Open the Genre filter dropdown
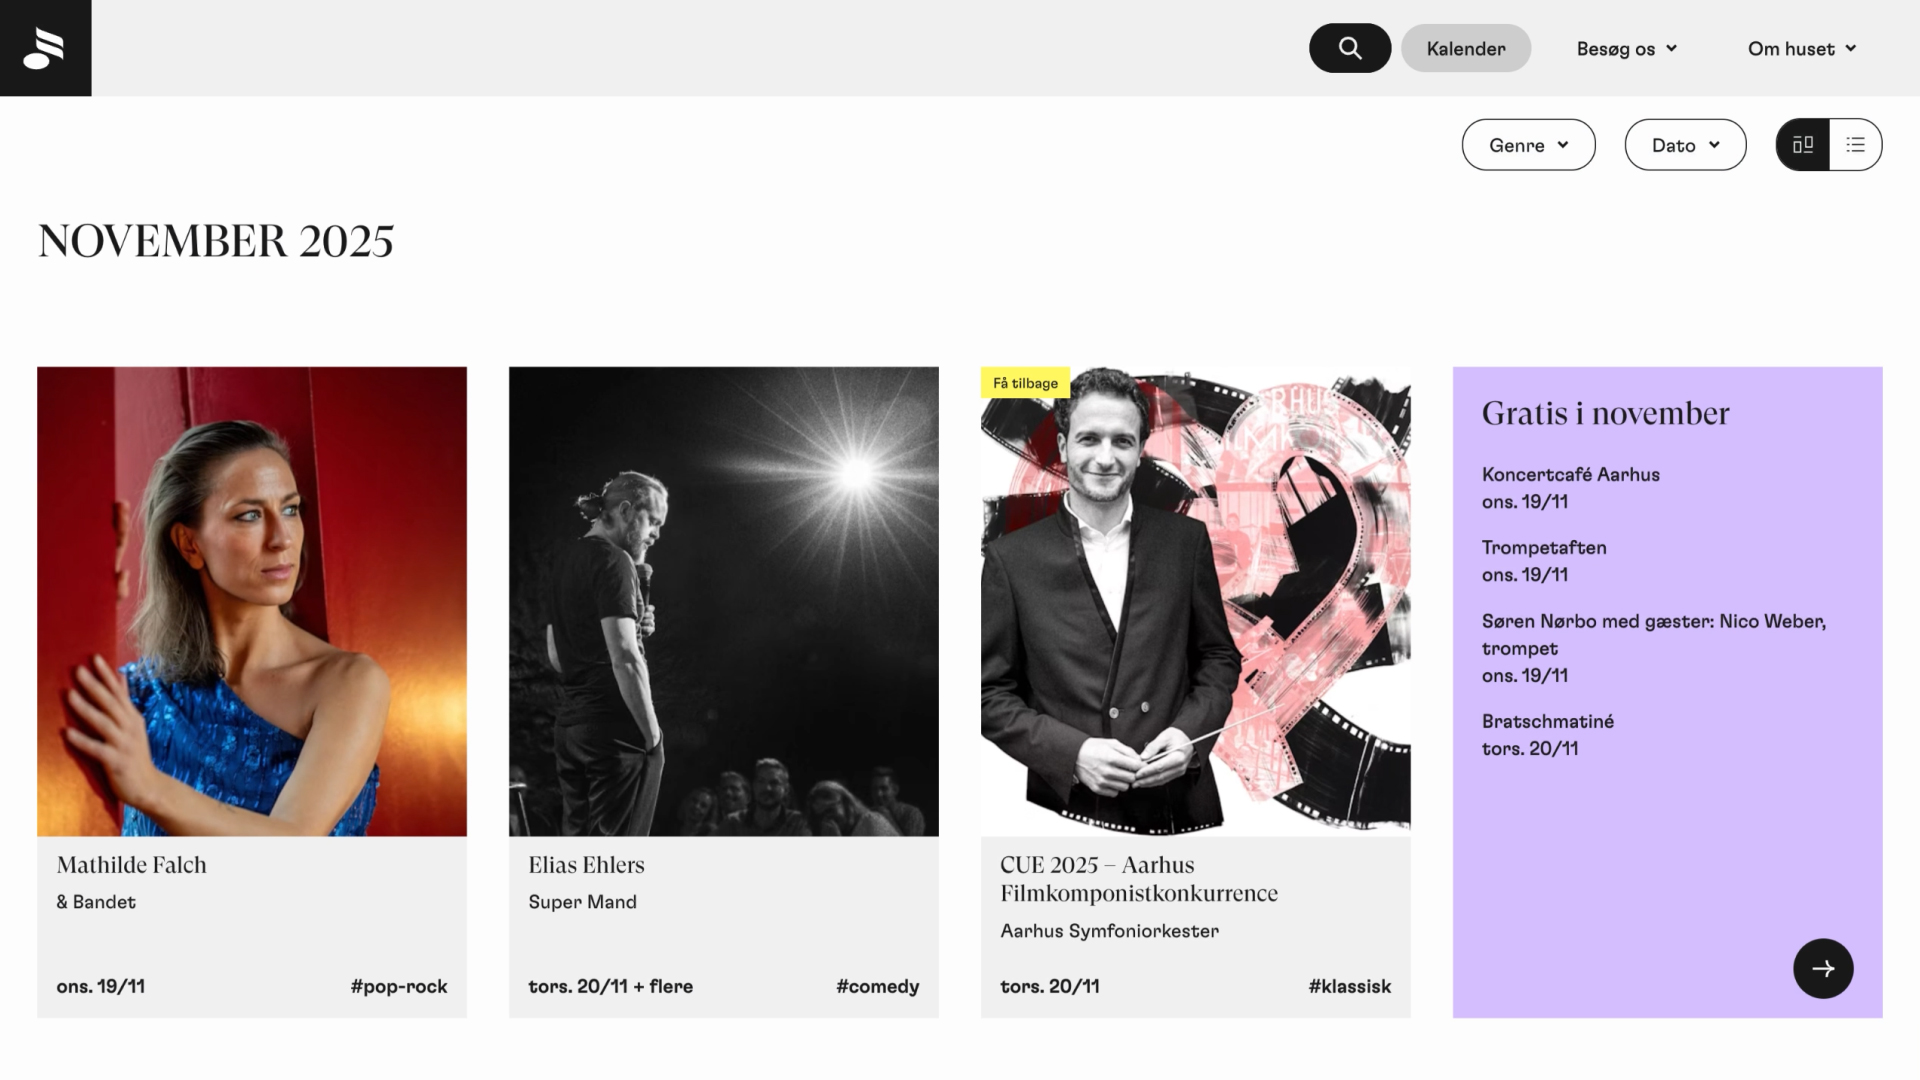Image resolution: width=1920 pixels, height=1080 pixels. [1528, 145]
